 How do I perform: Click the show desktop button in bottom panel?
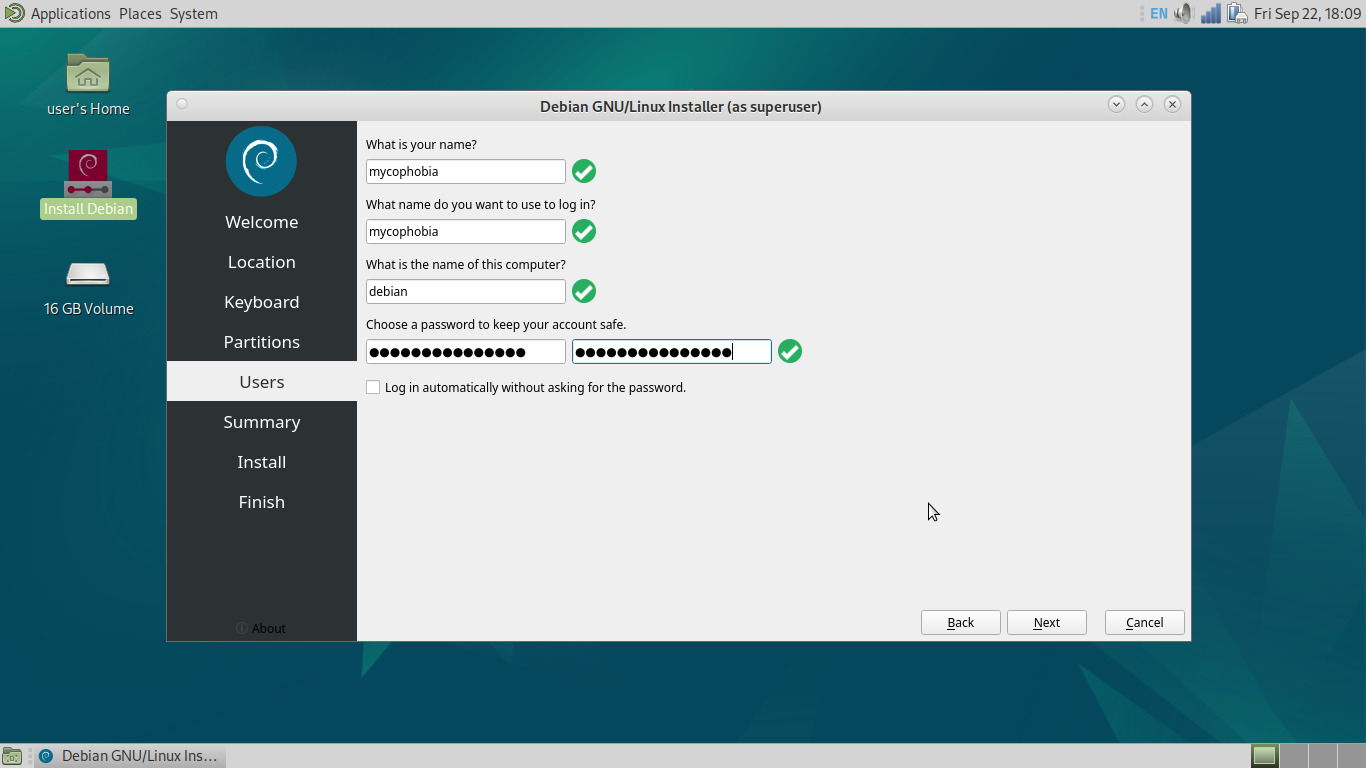[x=11, y=756]
